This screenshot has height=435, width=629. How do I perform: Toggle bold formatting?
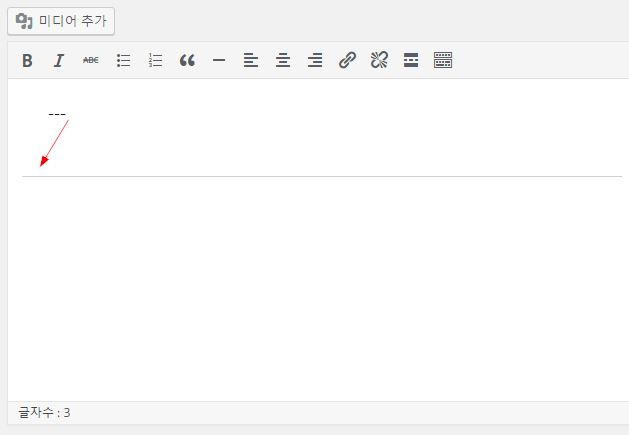(x=27, y=61)
